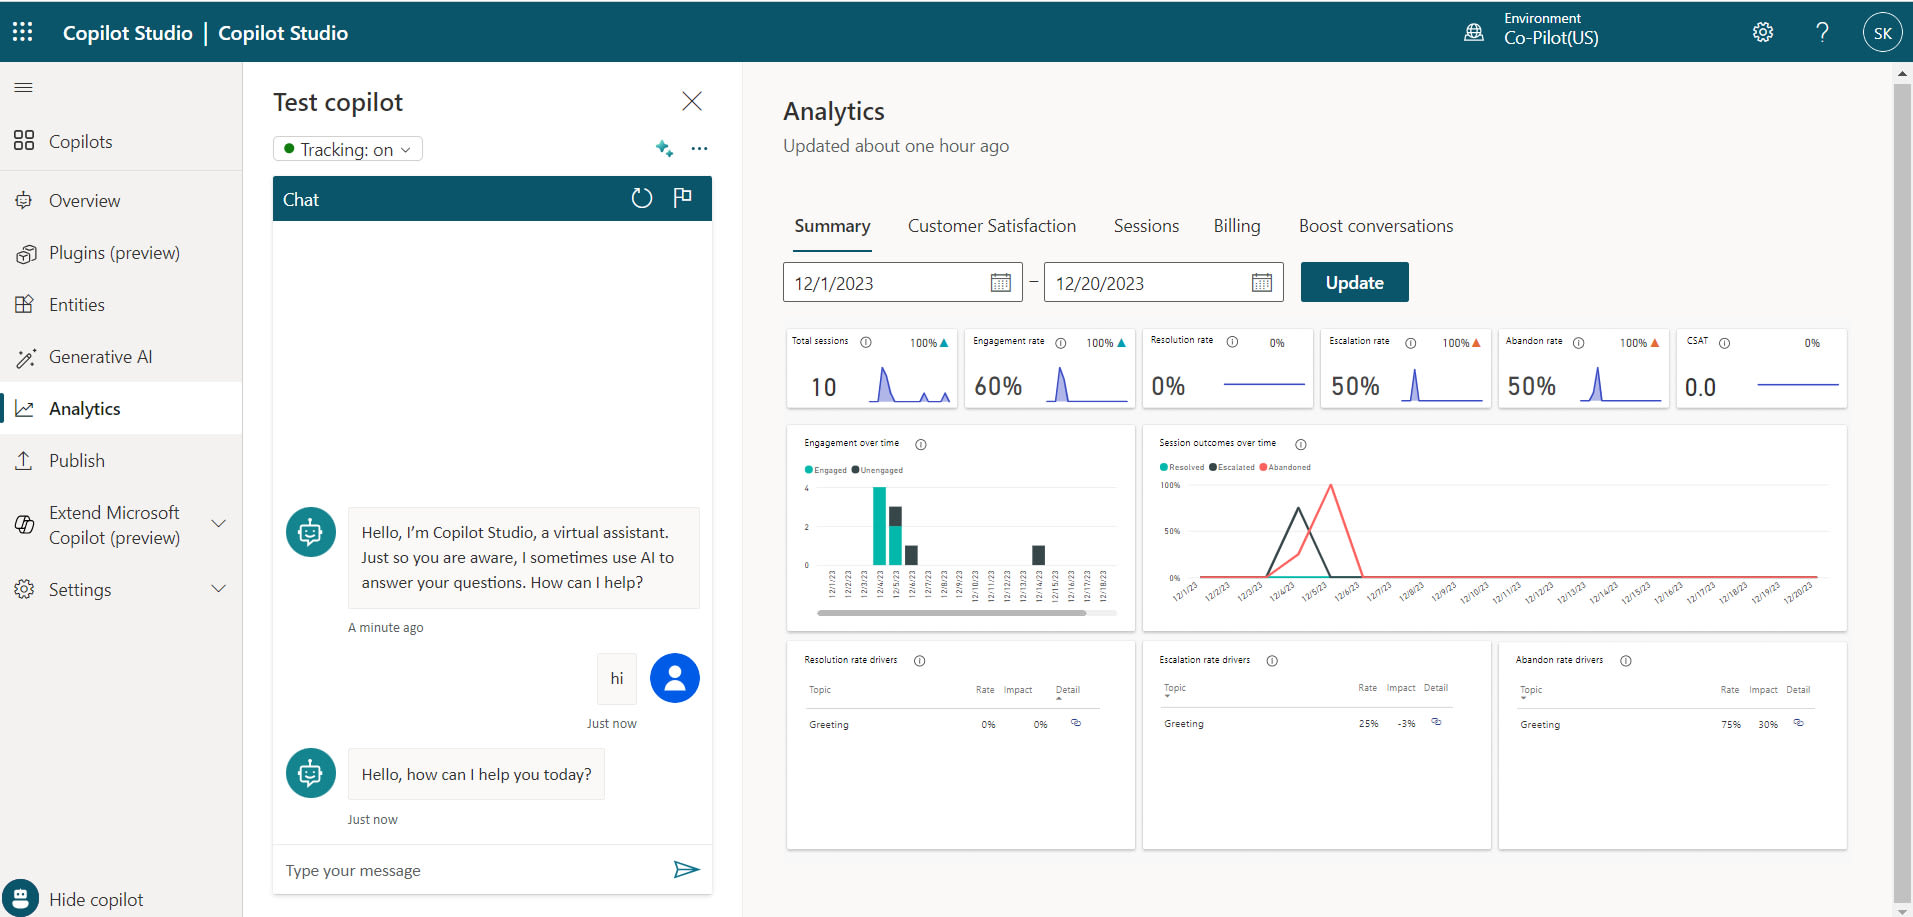Click the Update button
The height and width of the screenshot is (917, 1913).
click(1354, 282)
